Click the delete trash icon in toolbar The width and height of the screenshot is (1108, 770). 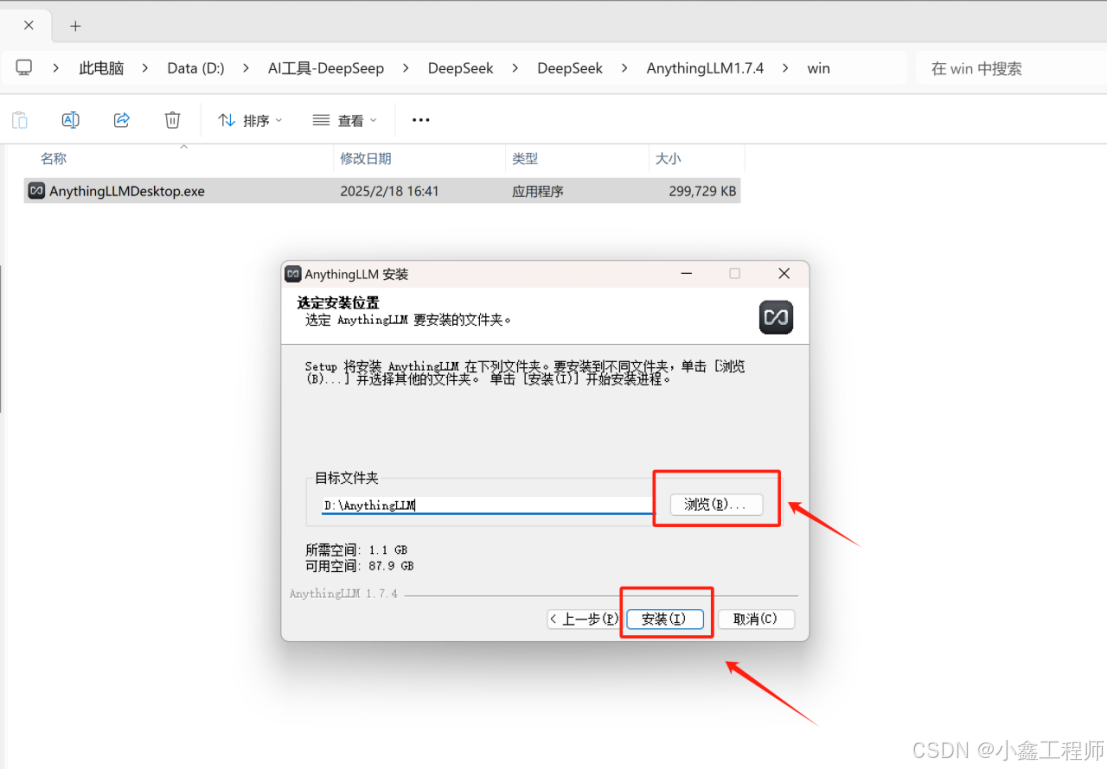172,120
